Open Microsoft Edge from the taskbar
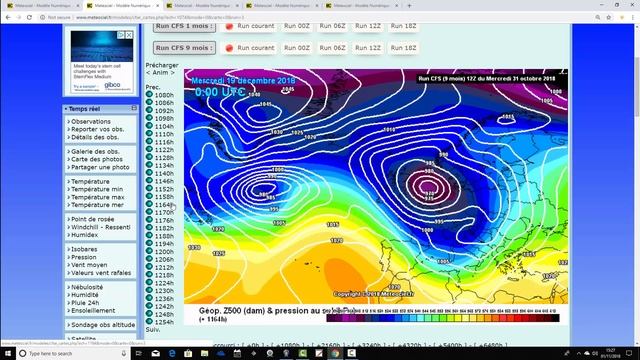This screenshot has width=640, height=360. (172, 353)
